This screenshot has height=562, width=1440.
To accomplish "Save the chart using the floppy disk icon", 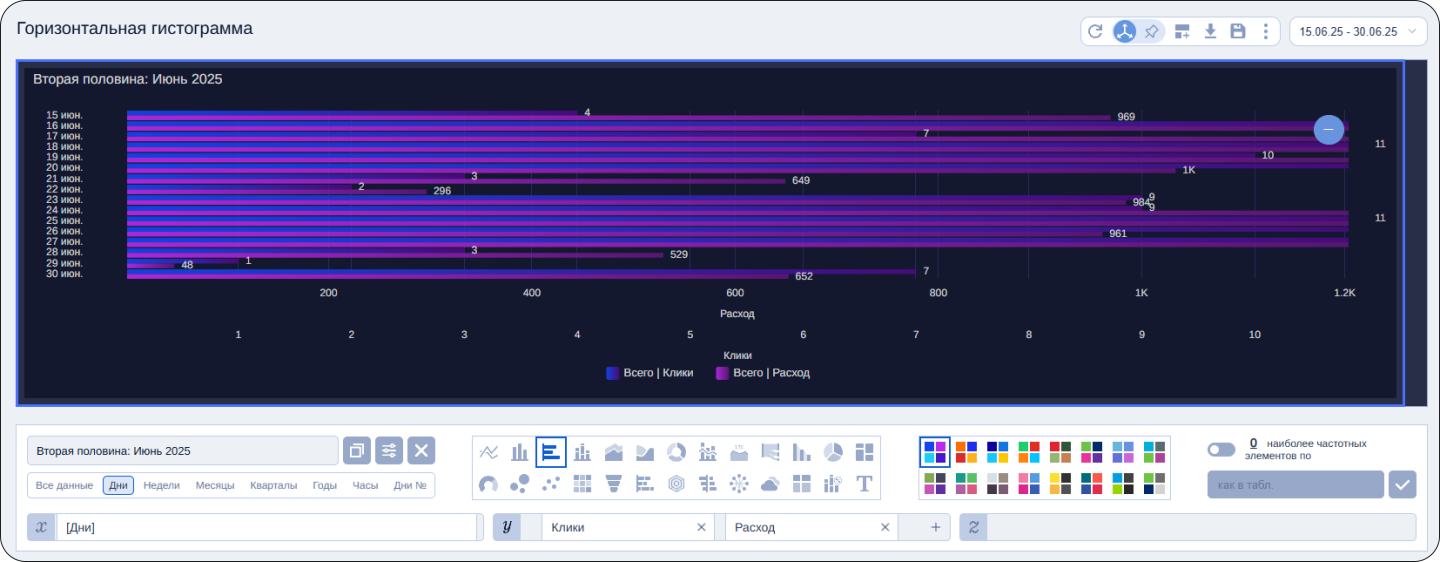I will tap(1238, 31).
